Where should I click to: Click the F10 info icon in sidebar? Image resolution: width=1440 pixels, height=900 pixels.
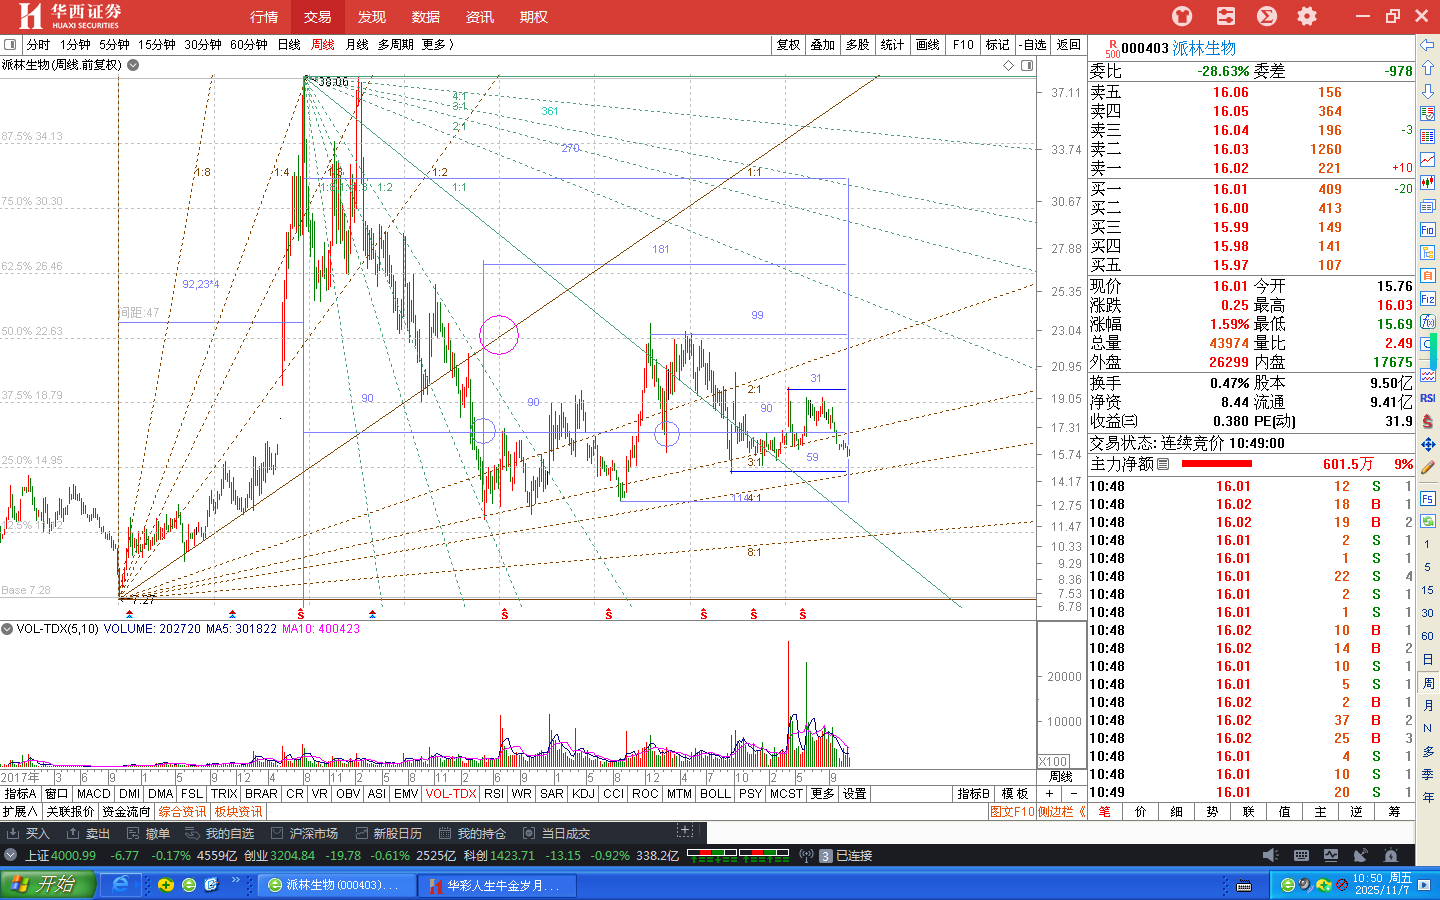click(1428, 229)
